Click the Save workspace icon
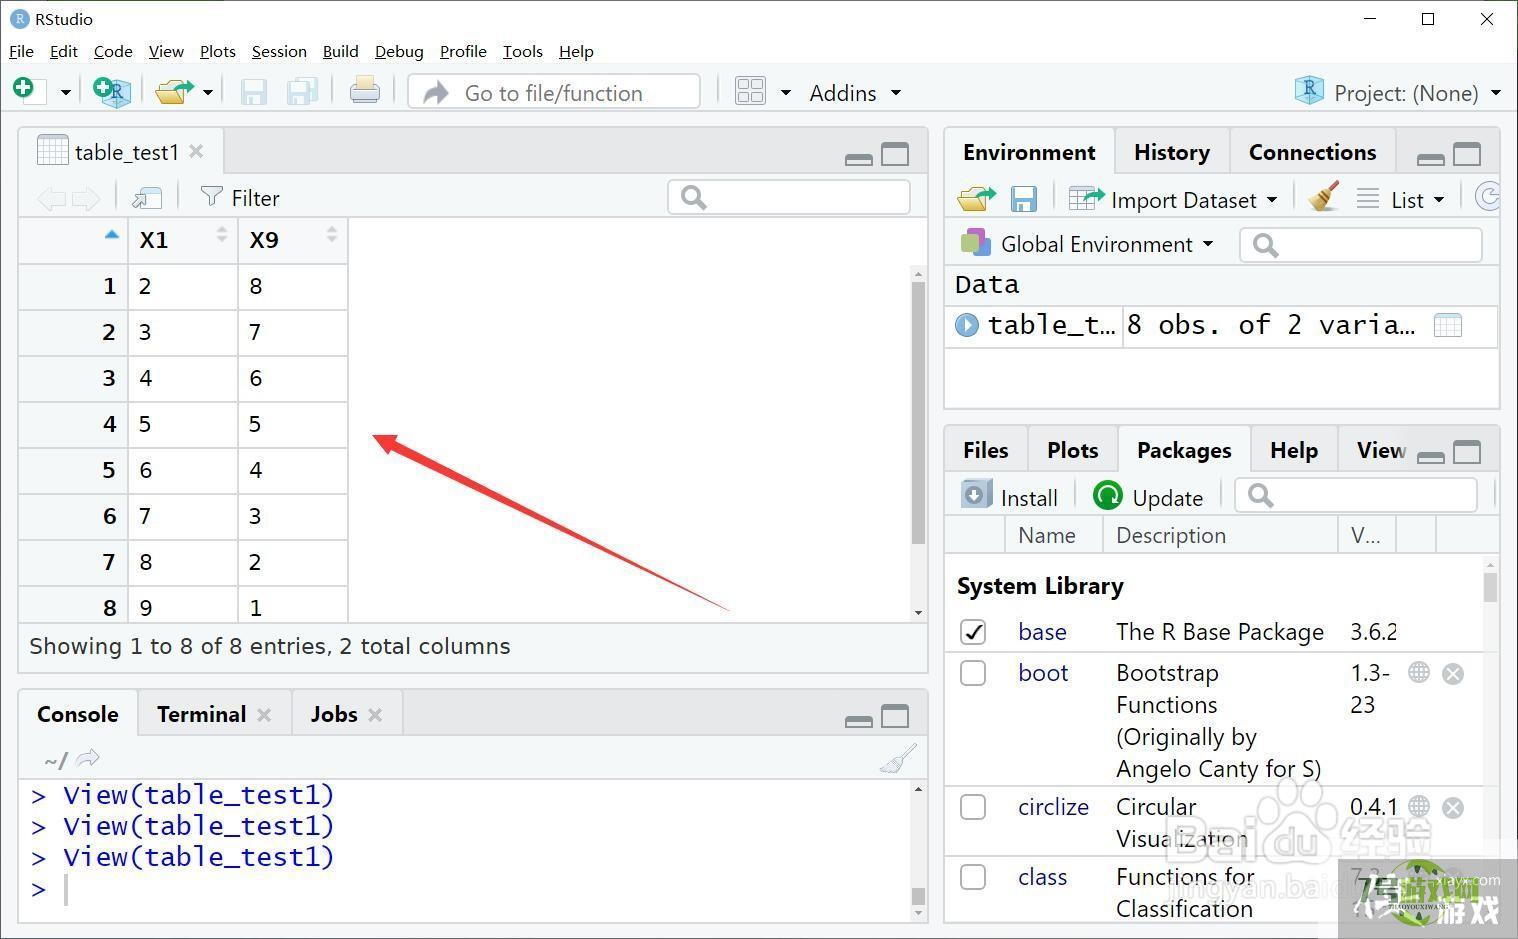 point(1023,199)
